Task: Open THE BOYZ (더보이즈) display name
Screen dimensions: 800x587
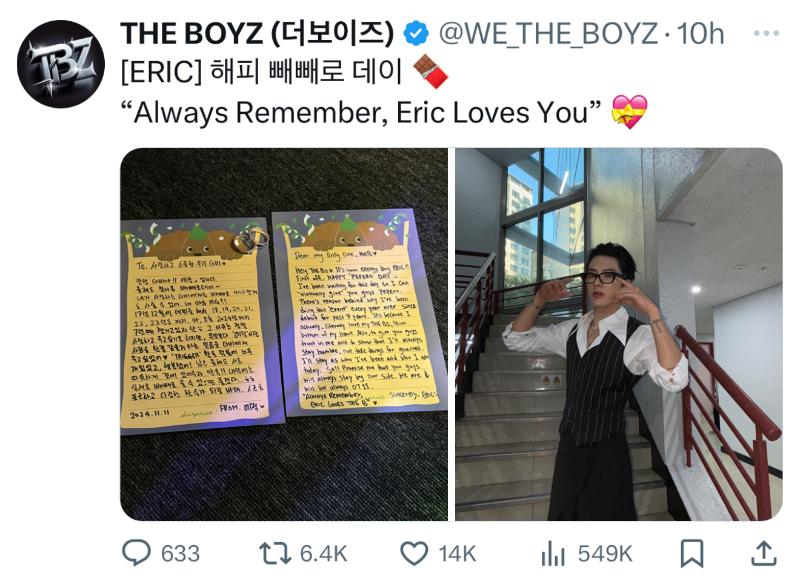Action: coord(257,34)
